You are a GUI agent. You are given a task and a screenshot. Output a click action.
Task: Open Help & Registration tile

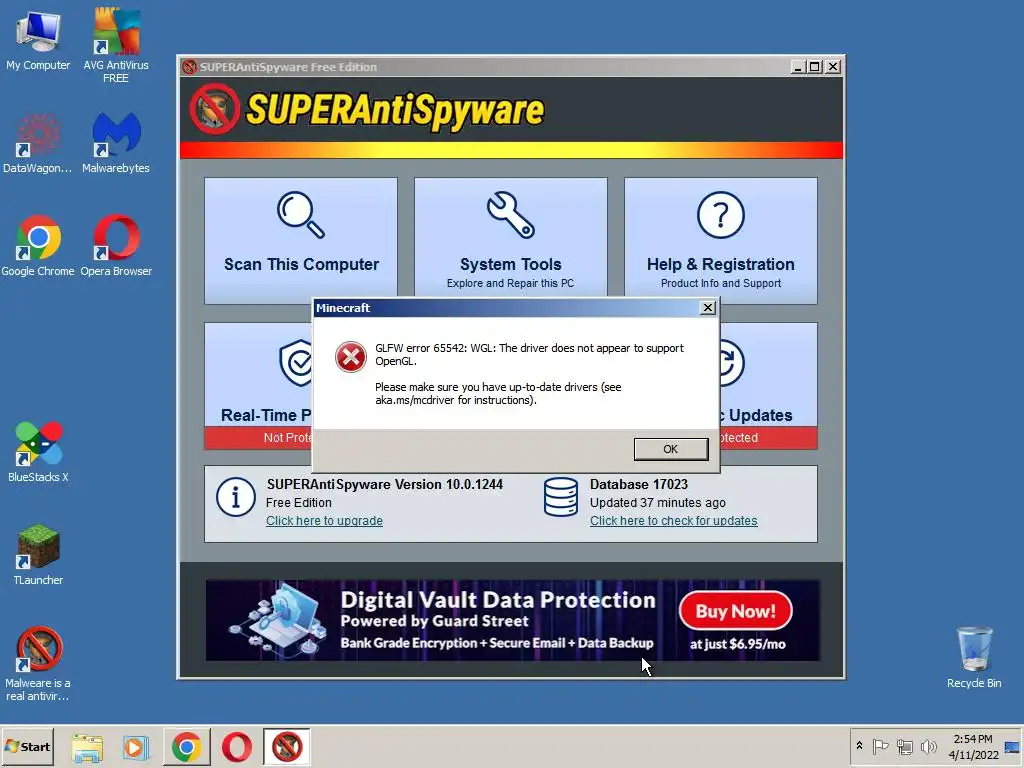point(720,240)
